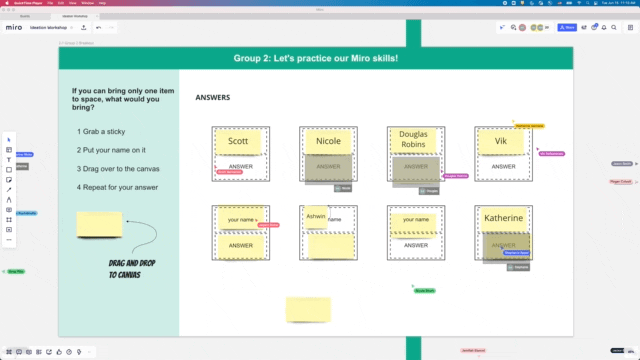The width and height of the screenshot is (640, 360).
Task: Open the Apple menu
Action: 7,3
